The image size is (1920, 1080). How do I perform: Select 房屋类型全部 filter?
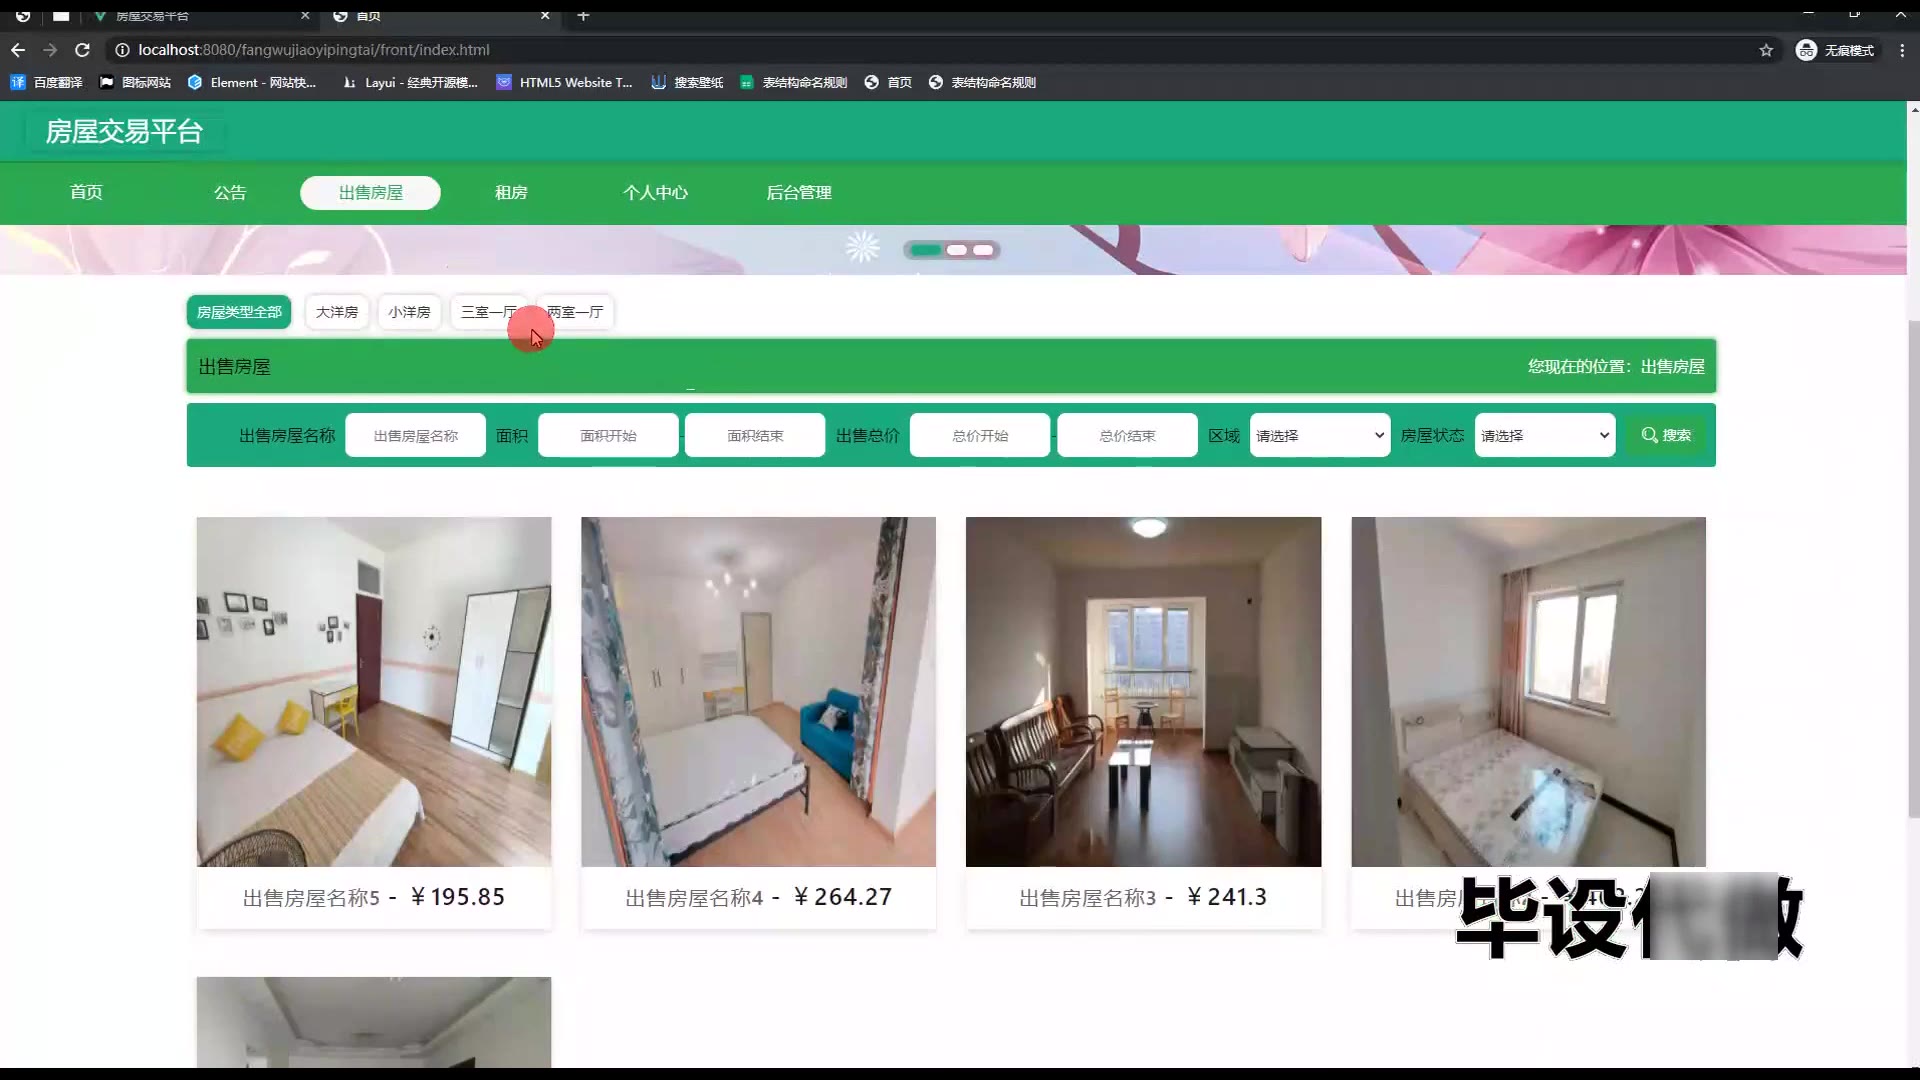239,312
